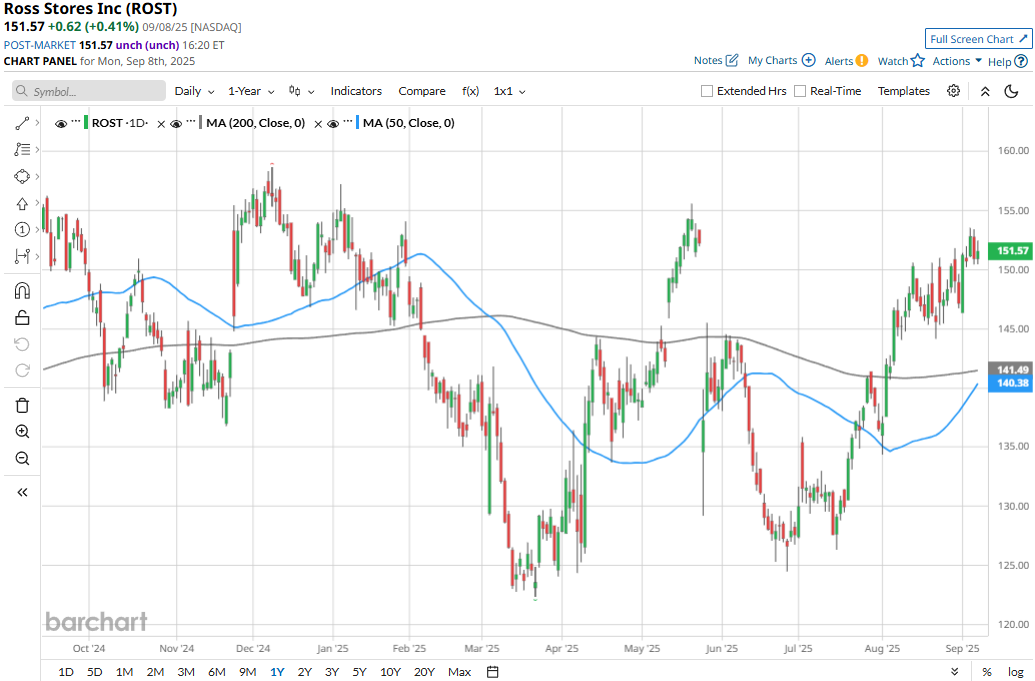Screen dimensions: 1035x681
Task: Open the Notes link
Action: (708, 61)
